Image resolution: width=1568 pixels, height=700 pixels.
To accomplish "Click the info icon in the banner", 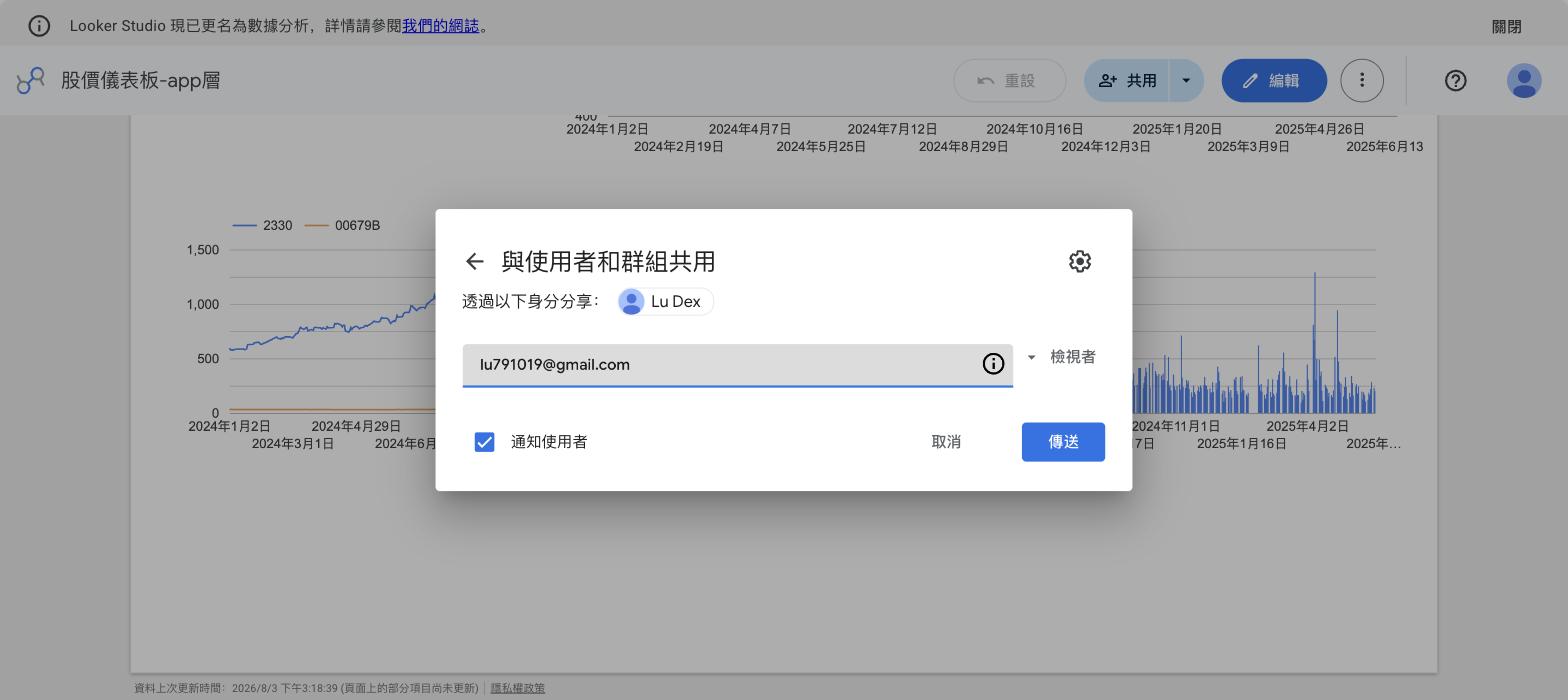I will click(x=39, y=26).
